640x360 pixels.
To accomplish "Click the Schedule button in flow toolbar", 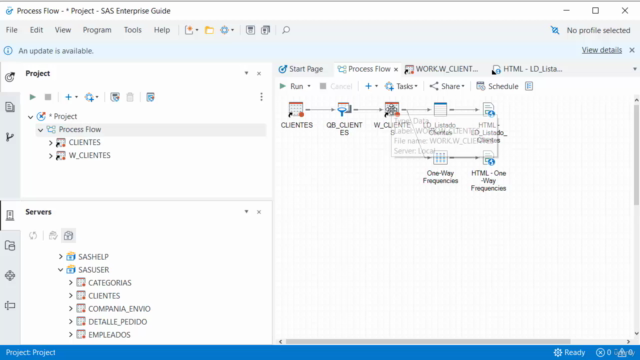I will click(x=498, y=86).
